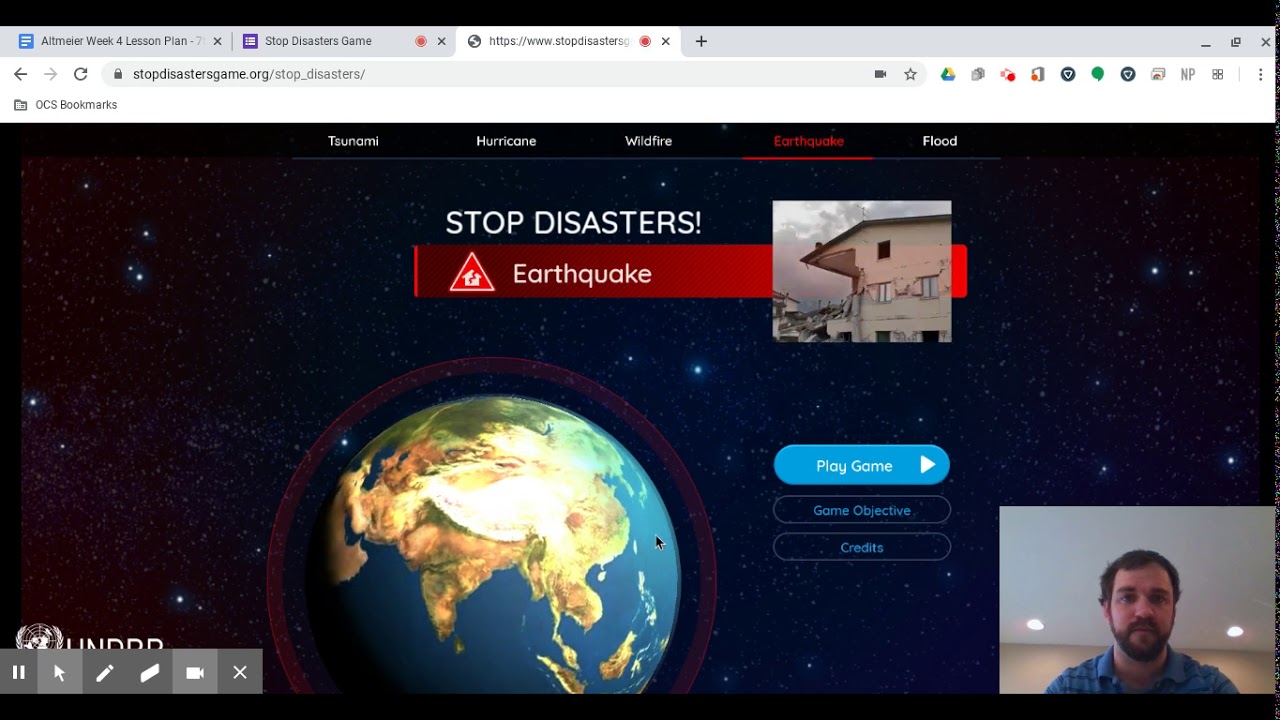This screenshot has width=1280, height=720.
Task: Click the webcam video overlay
Action: pyautogui.click(x=1137, y=600)
